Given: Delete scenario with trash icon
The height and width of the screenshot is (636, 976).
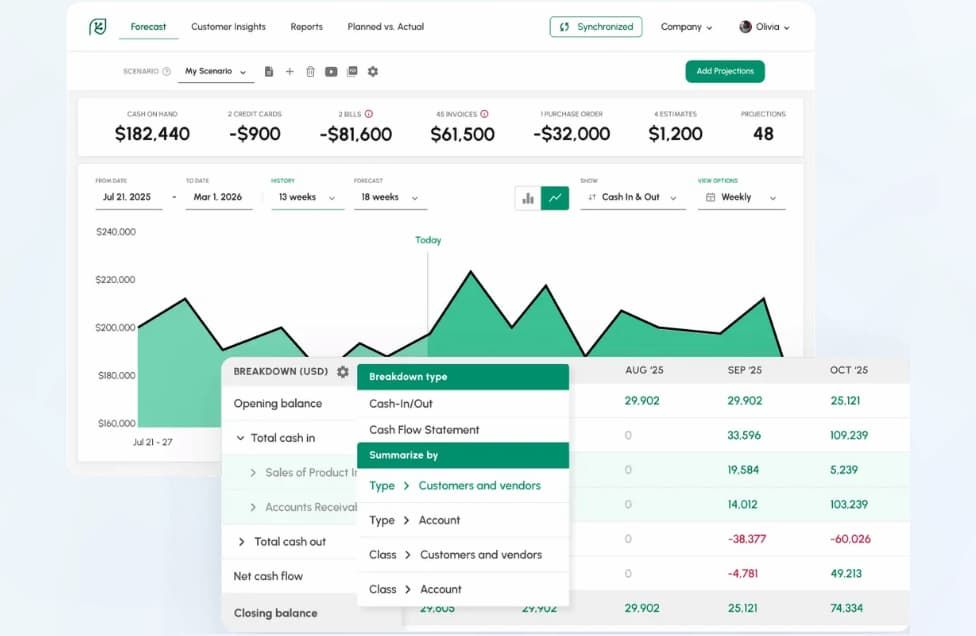Looking at the screenshot, I should [x=310, y=72].
